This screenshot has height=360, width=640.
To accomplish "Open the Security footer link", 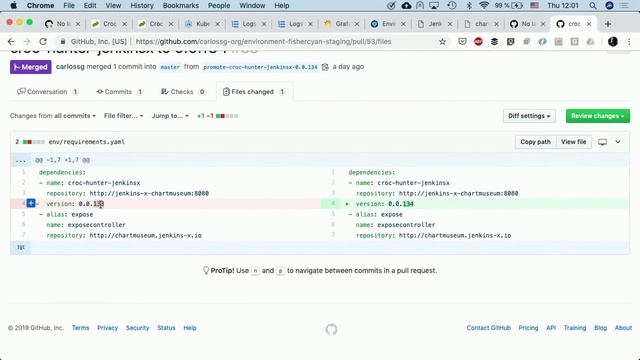I will point(138,328).
